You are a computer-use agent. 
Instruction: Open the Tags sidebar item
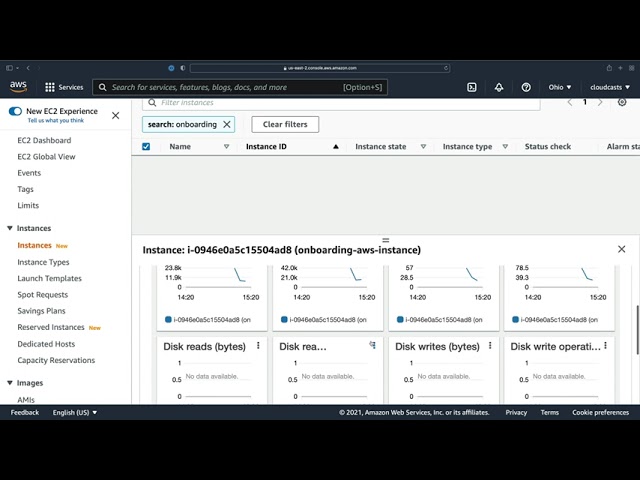click(25, 189)
